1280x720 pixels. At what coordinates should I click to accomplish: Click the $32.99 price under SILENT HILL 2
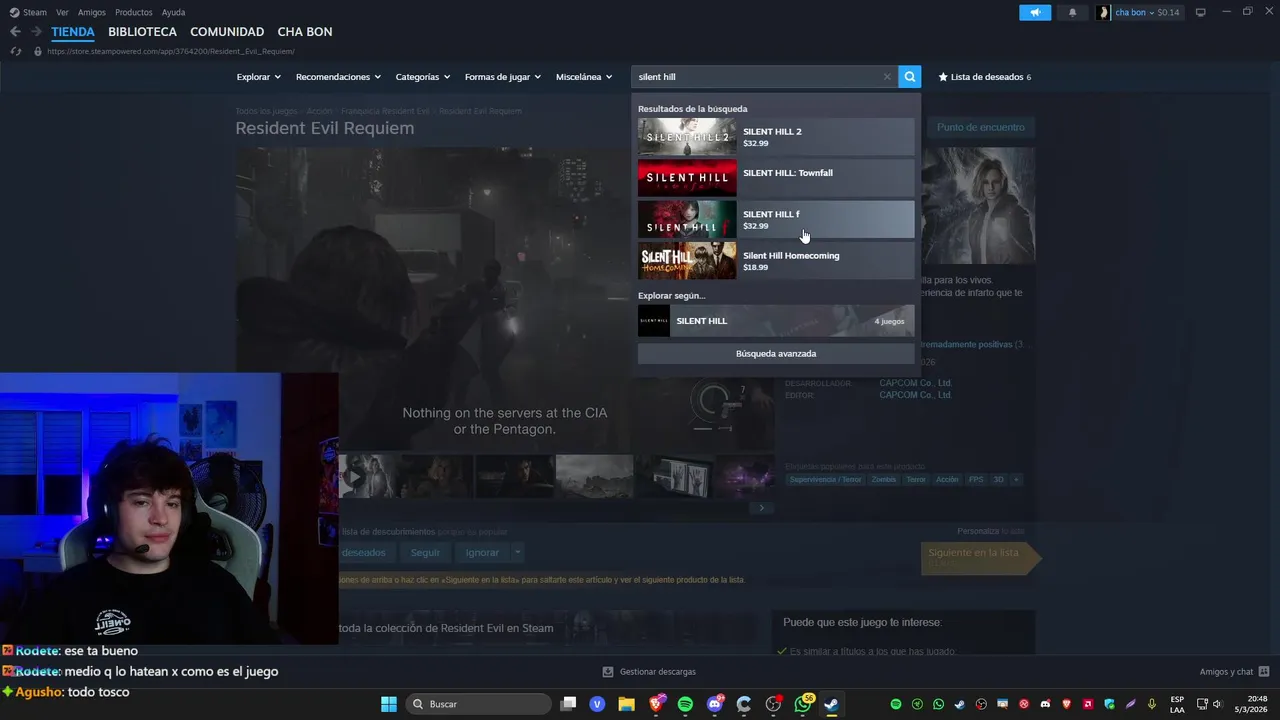pos(756,143)
